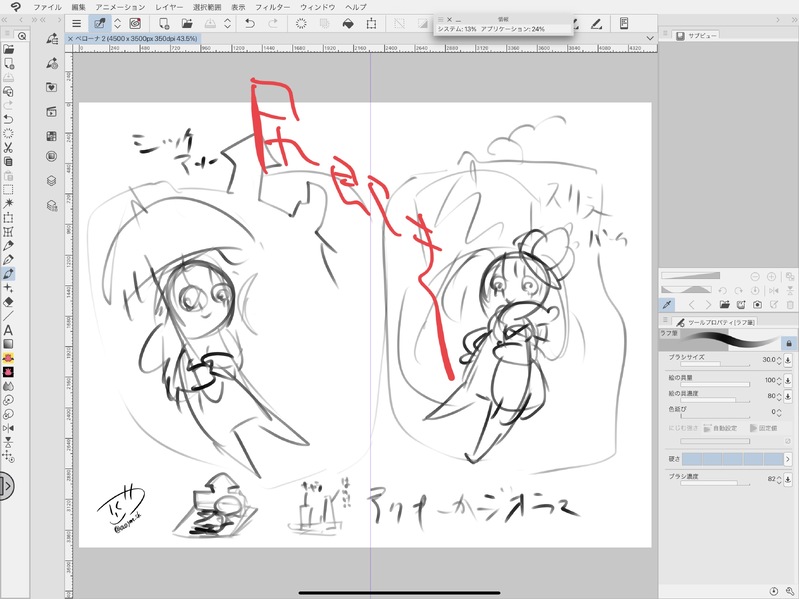Click the camera icon in sub view palette
The height and width of the screenshot is (599, 799).
tap(757, 305)
